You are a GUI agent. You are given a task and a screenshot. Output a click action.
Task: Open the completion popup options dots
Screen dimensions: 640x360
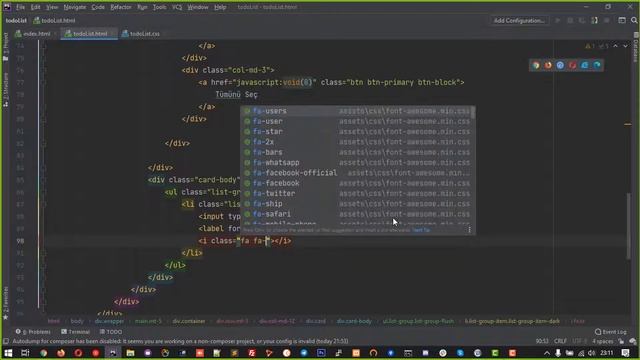pyautogui.click(x=469, y=230)
